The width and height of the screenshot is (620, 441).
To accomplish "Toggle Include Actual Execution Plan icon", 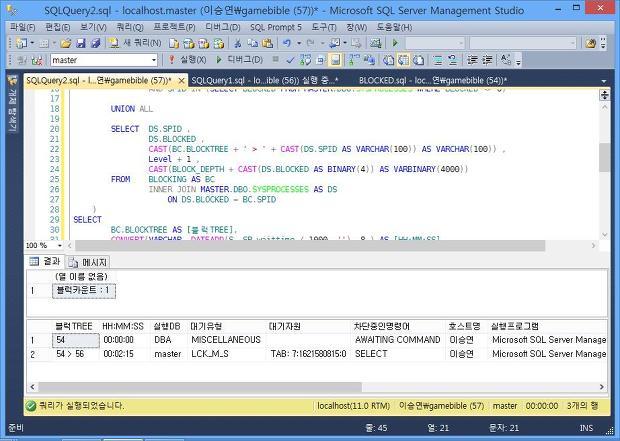I will click(x=353, y=60).
